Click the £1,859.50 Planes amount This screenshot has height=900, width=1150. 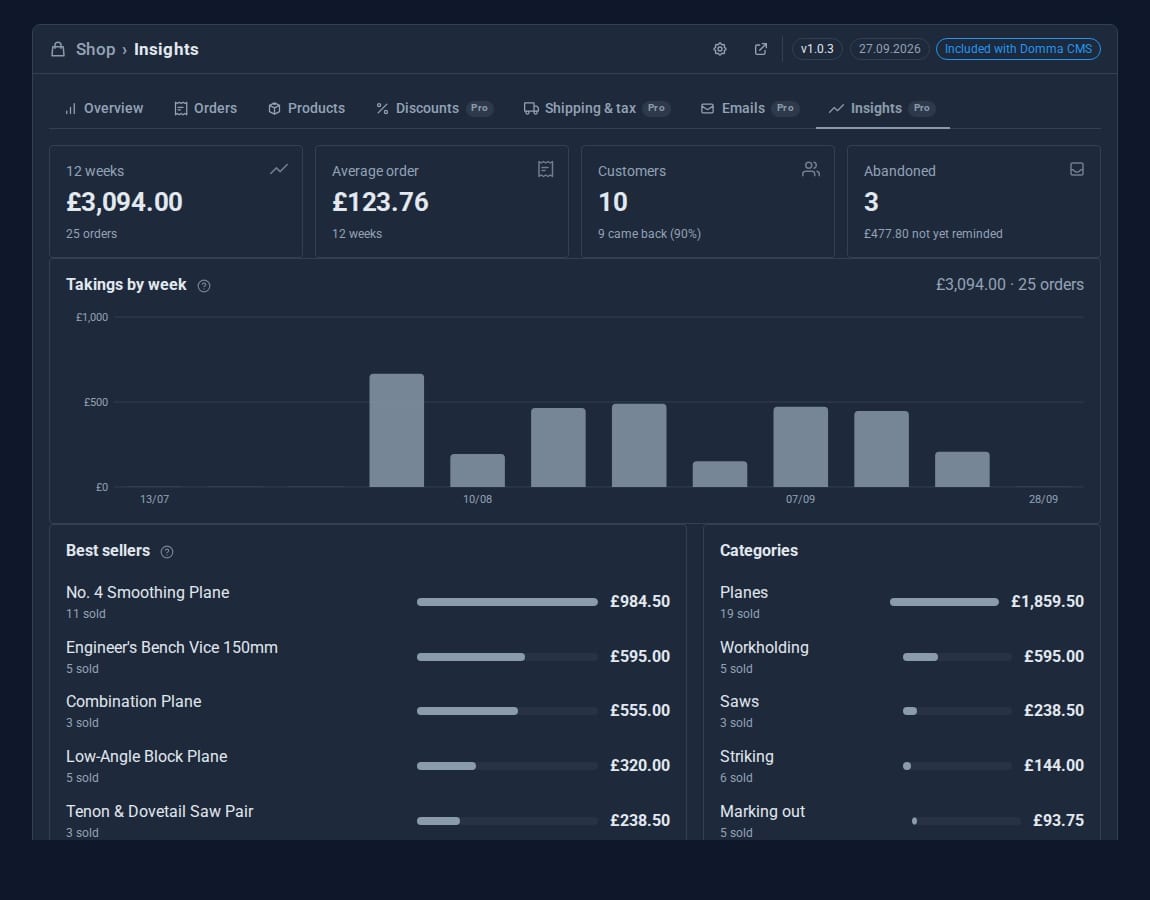1047,601
